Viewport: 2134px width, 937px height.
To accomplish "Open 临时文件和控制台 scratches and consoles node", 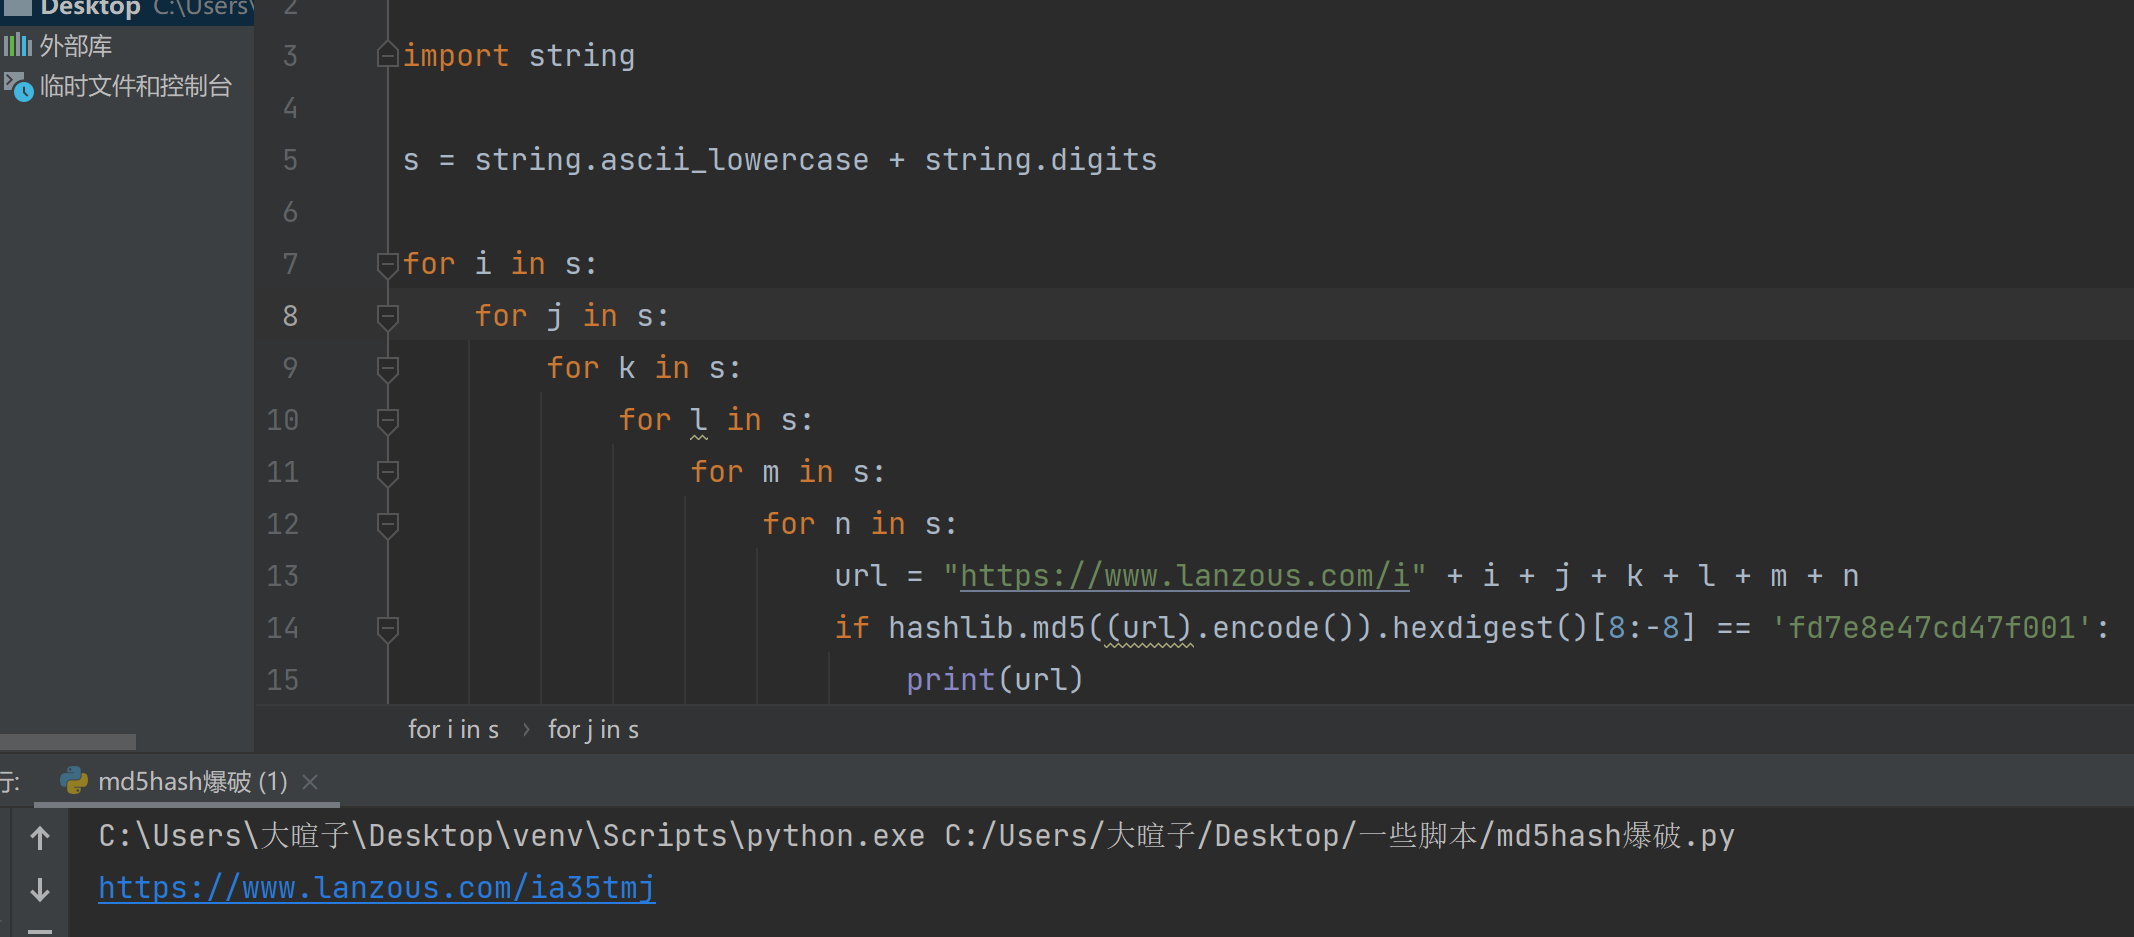I will 135,86.
